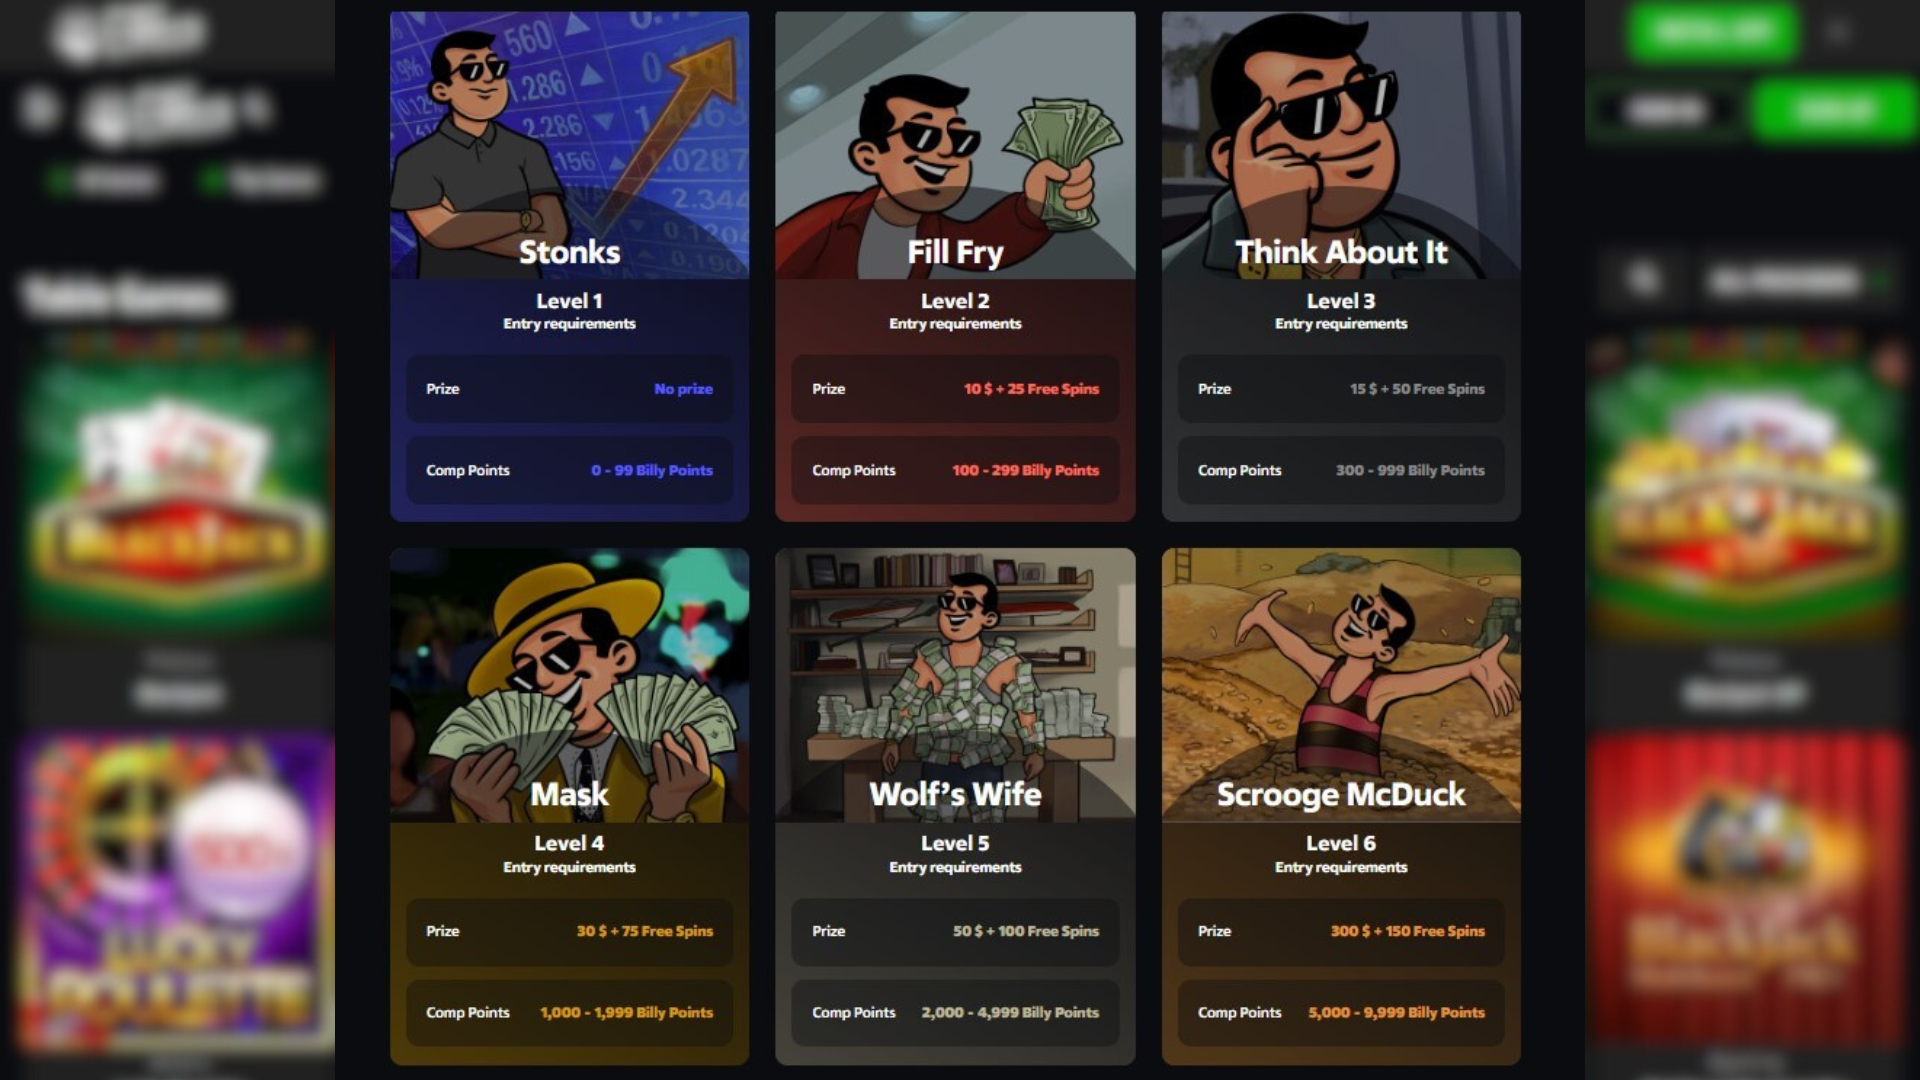Click the 'Level 6' heading under Scrooge McDuck

click(1341, 843)
